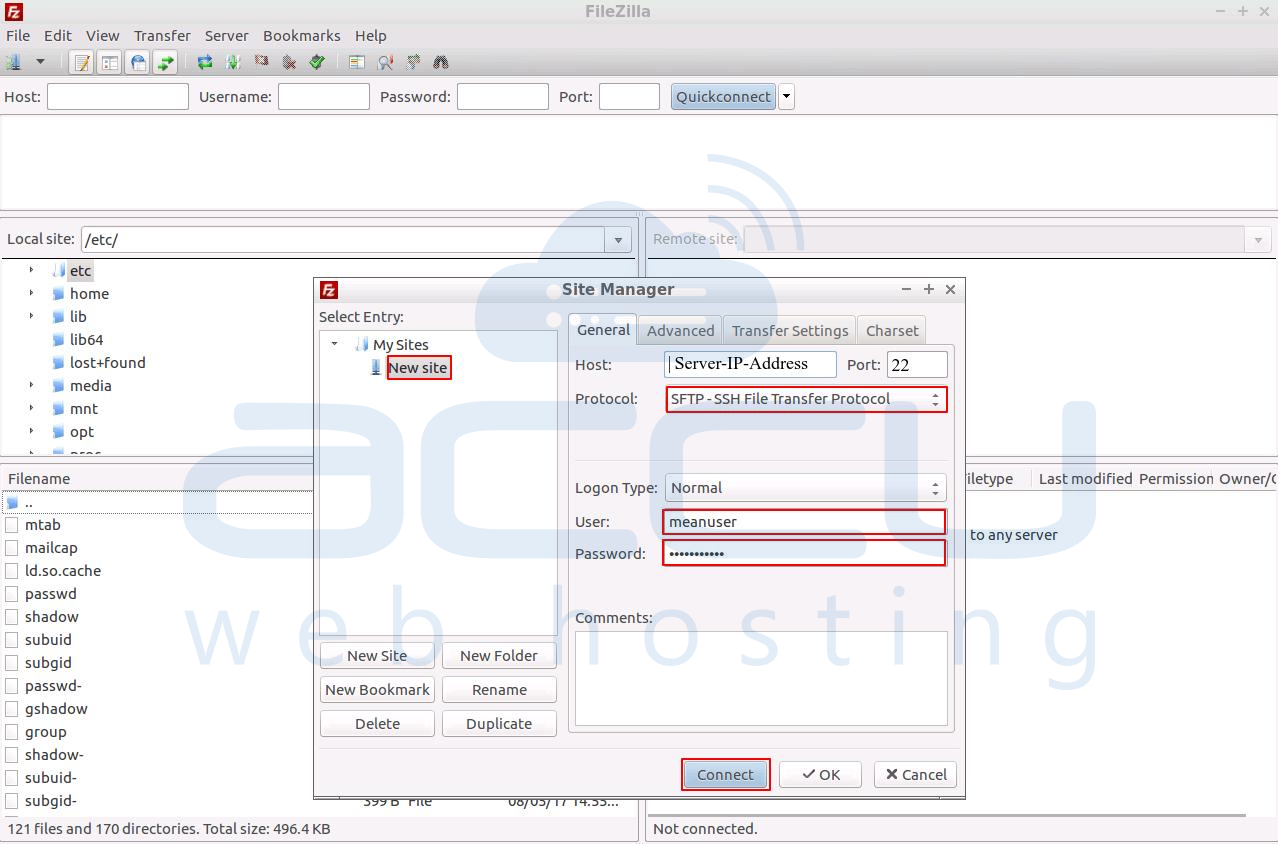Click the Site Manager Password field
The width and height of the screenshot is (1278, 844).
pyautogui.click(x=804, y=553)
